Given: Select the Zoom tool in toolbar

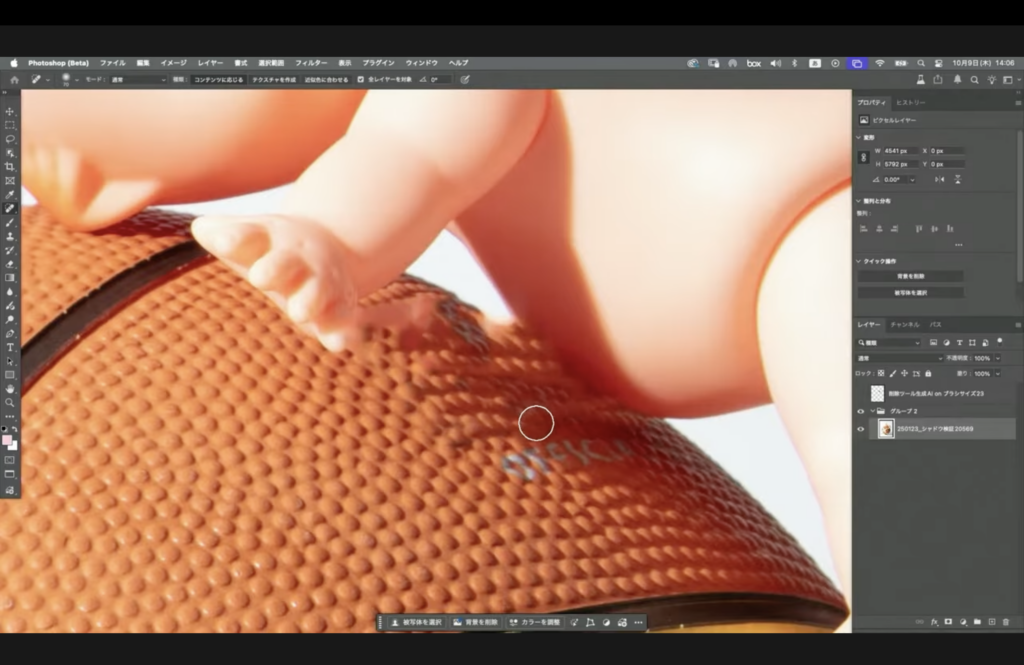Looking at the screenshot, I should (10, 402).
